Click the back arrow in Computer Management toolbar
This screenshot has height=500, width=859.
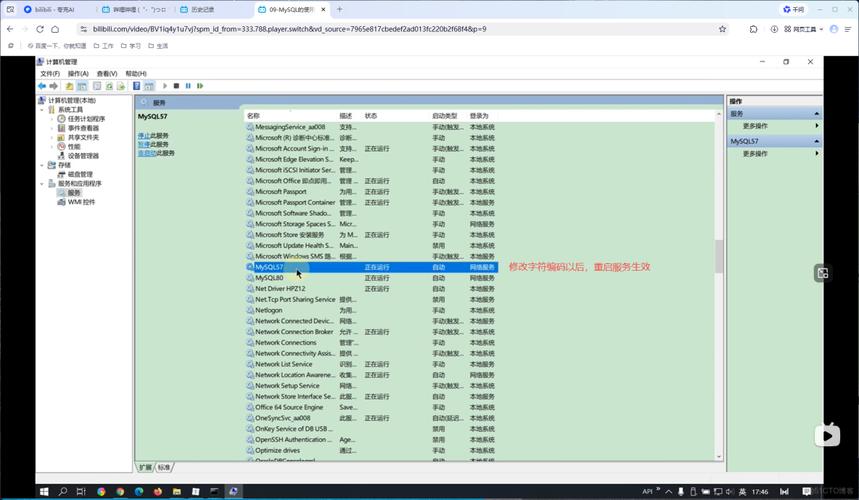tap(42, 86)
